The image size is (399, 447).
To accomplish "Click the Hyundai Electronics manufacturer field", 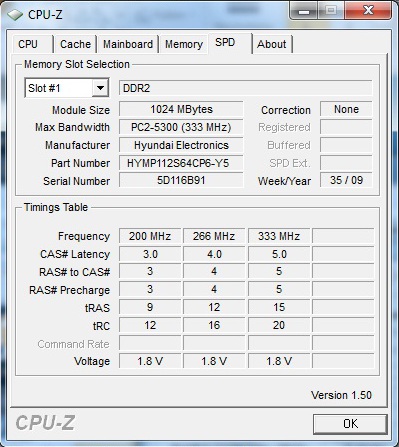I will pos(181,145).
